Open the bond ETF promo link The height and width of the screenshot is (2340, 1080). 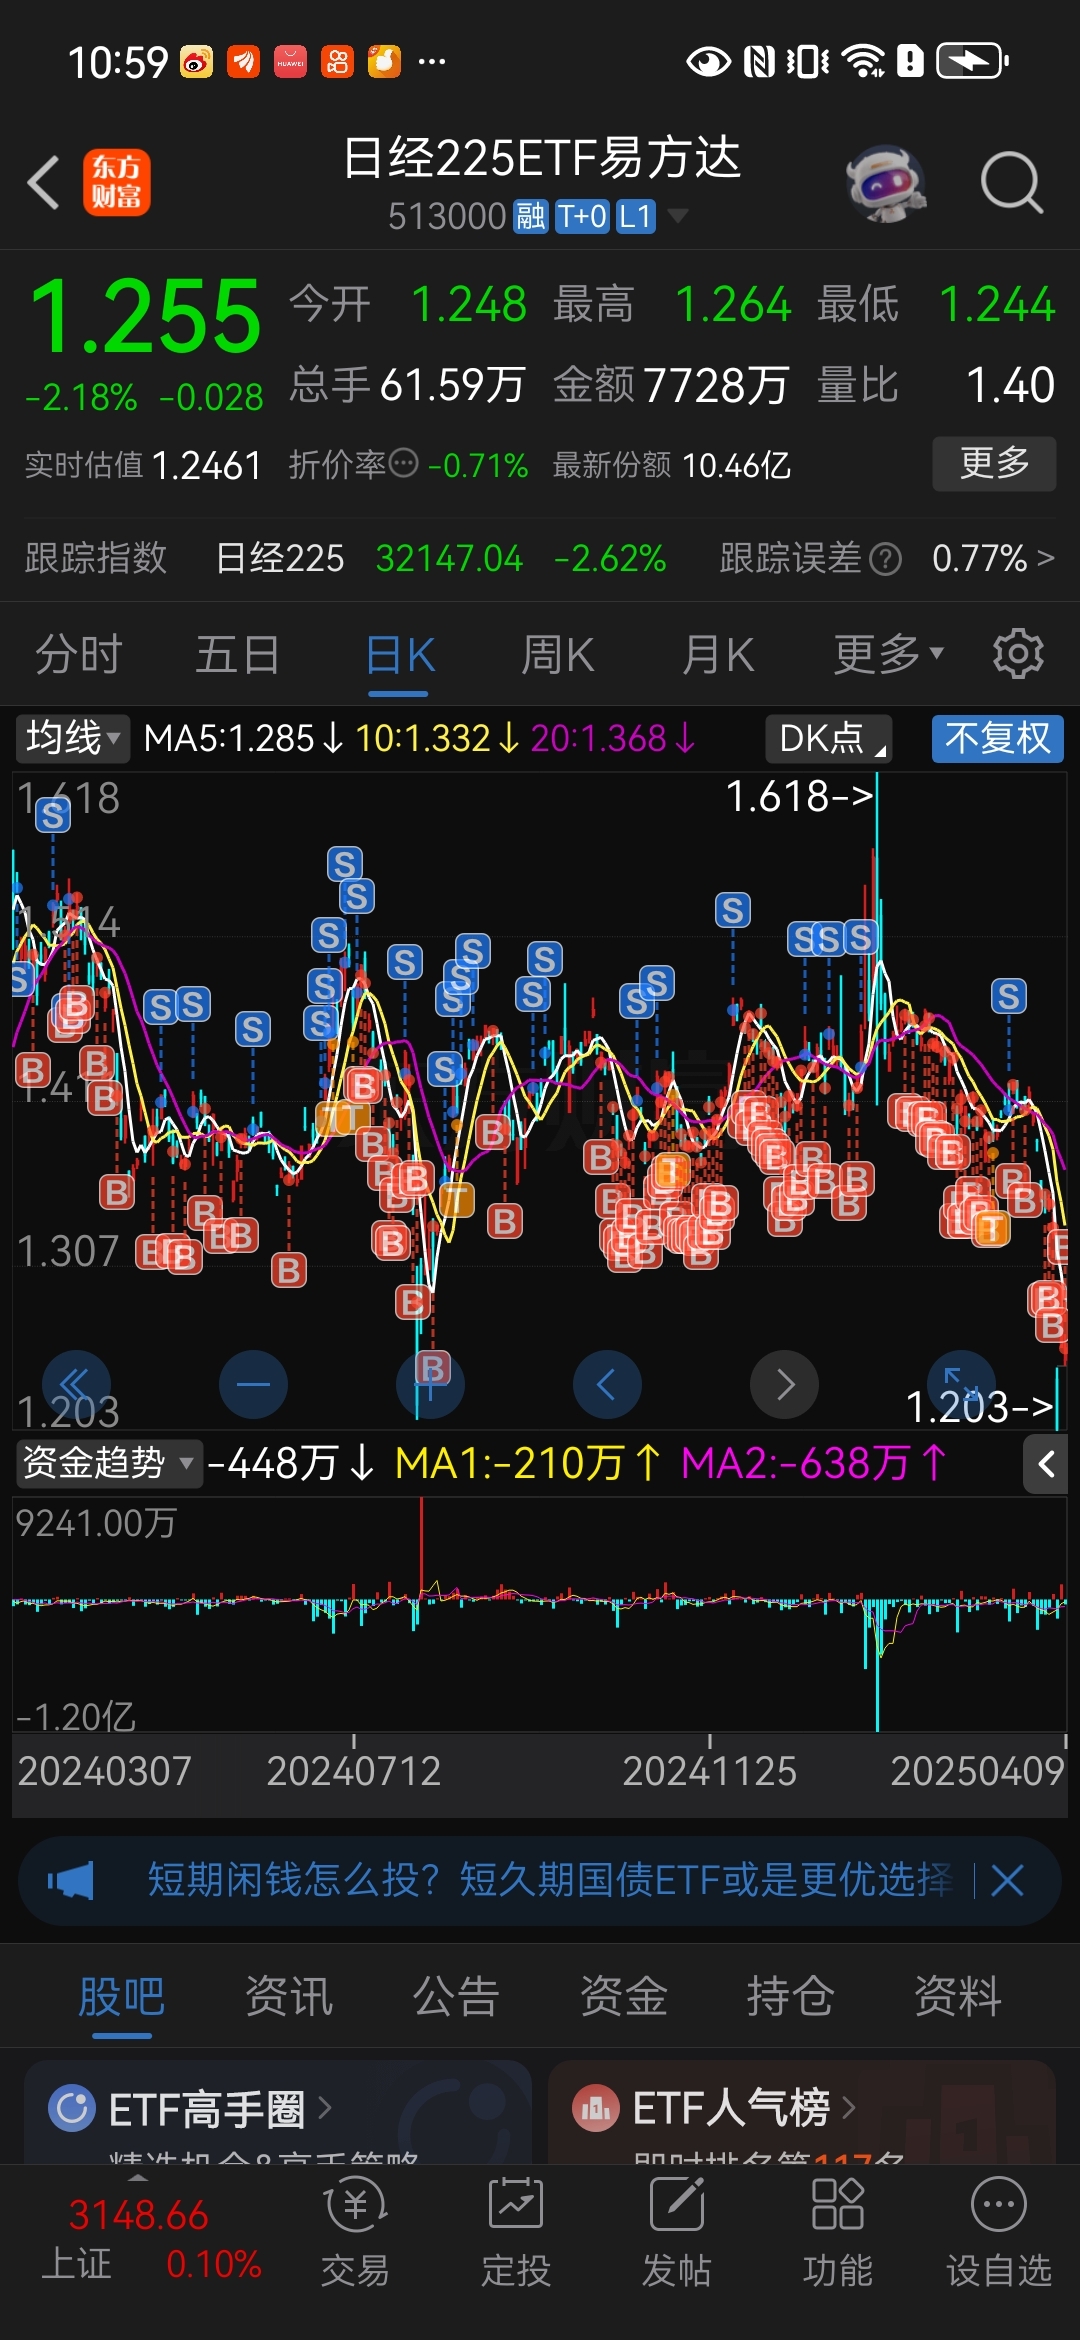pos(550,1881)
